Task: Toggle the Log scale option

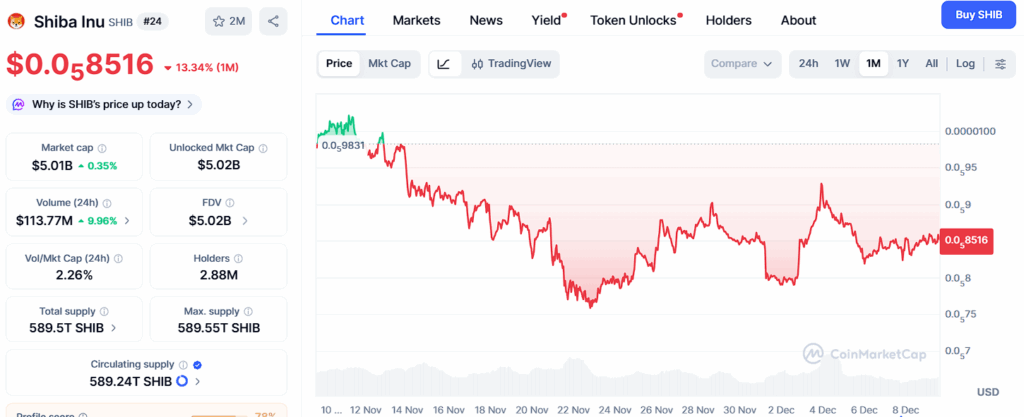Action: click(x=965, y=64)
